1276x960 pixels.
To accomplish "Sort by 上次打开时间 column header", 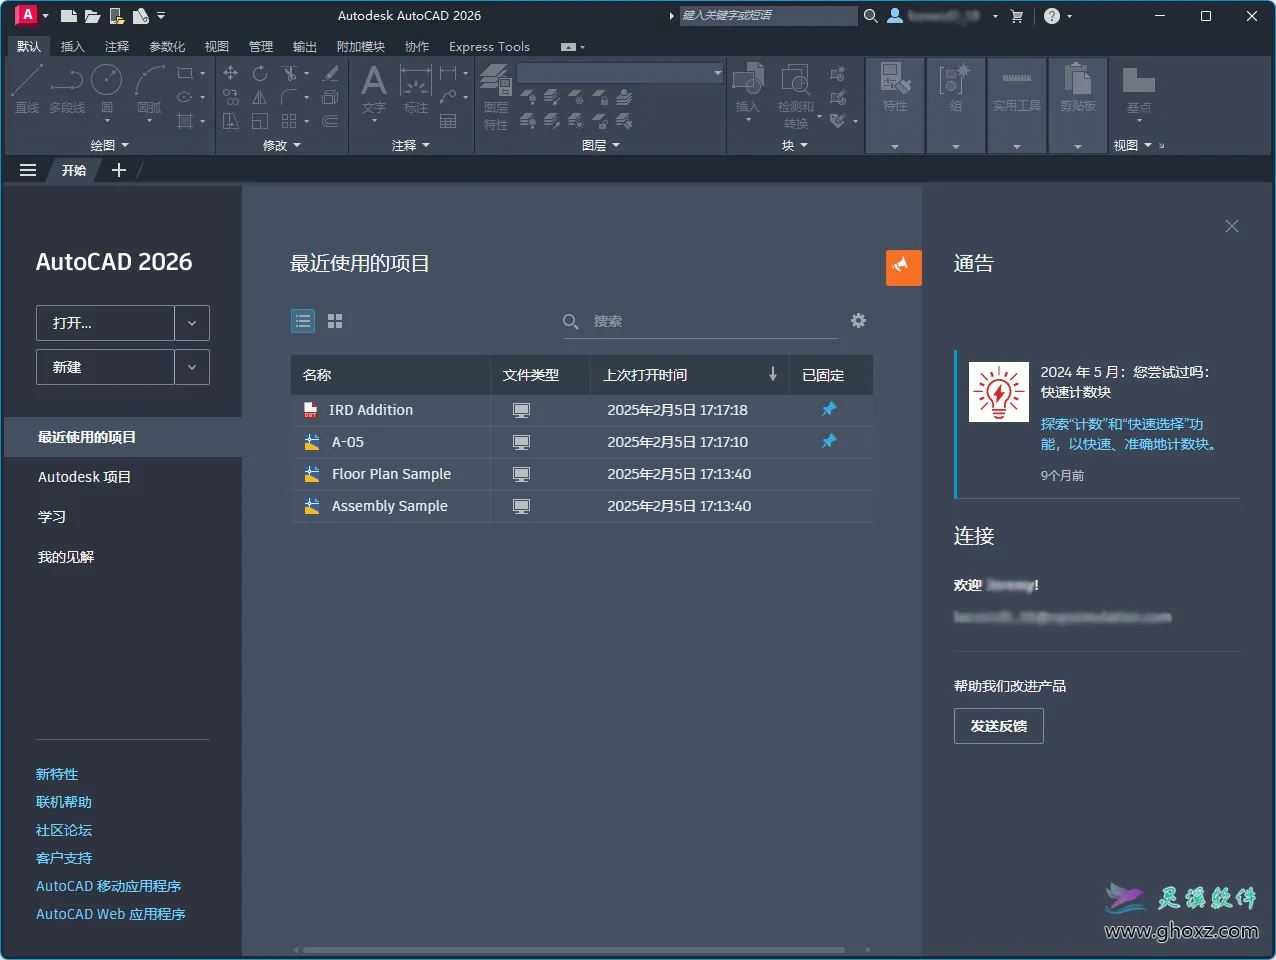I will click(x=689, y=375).
